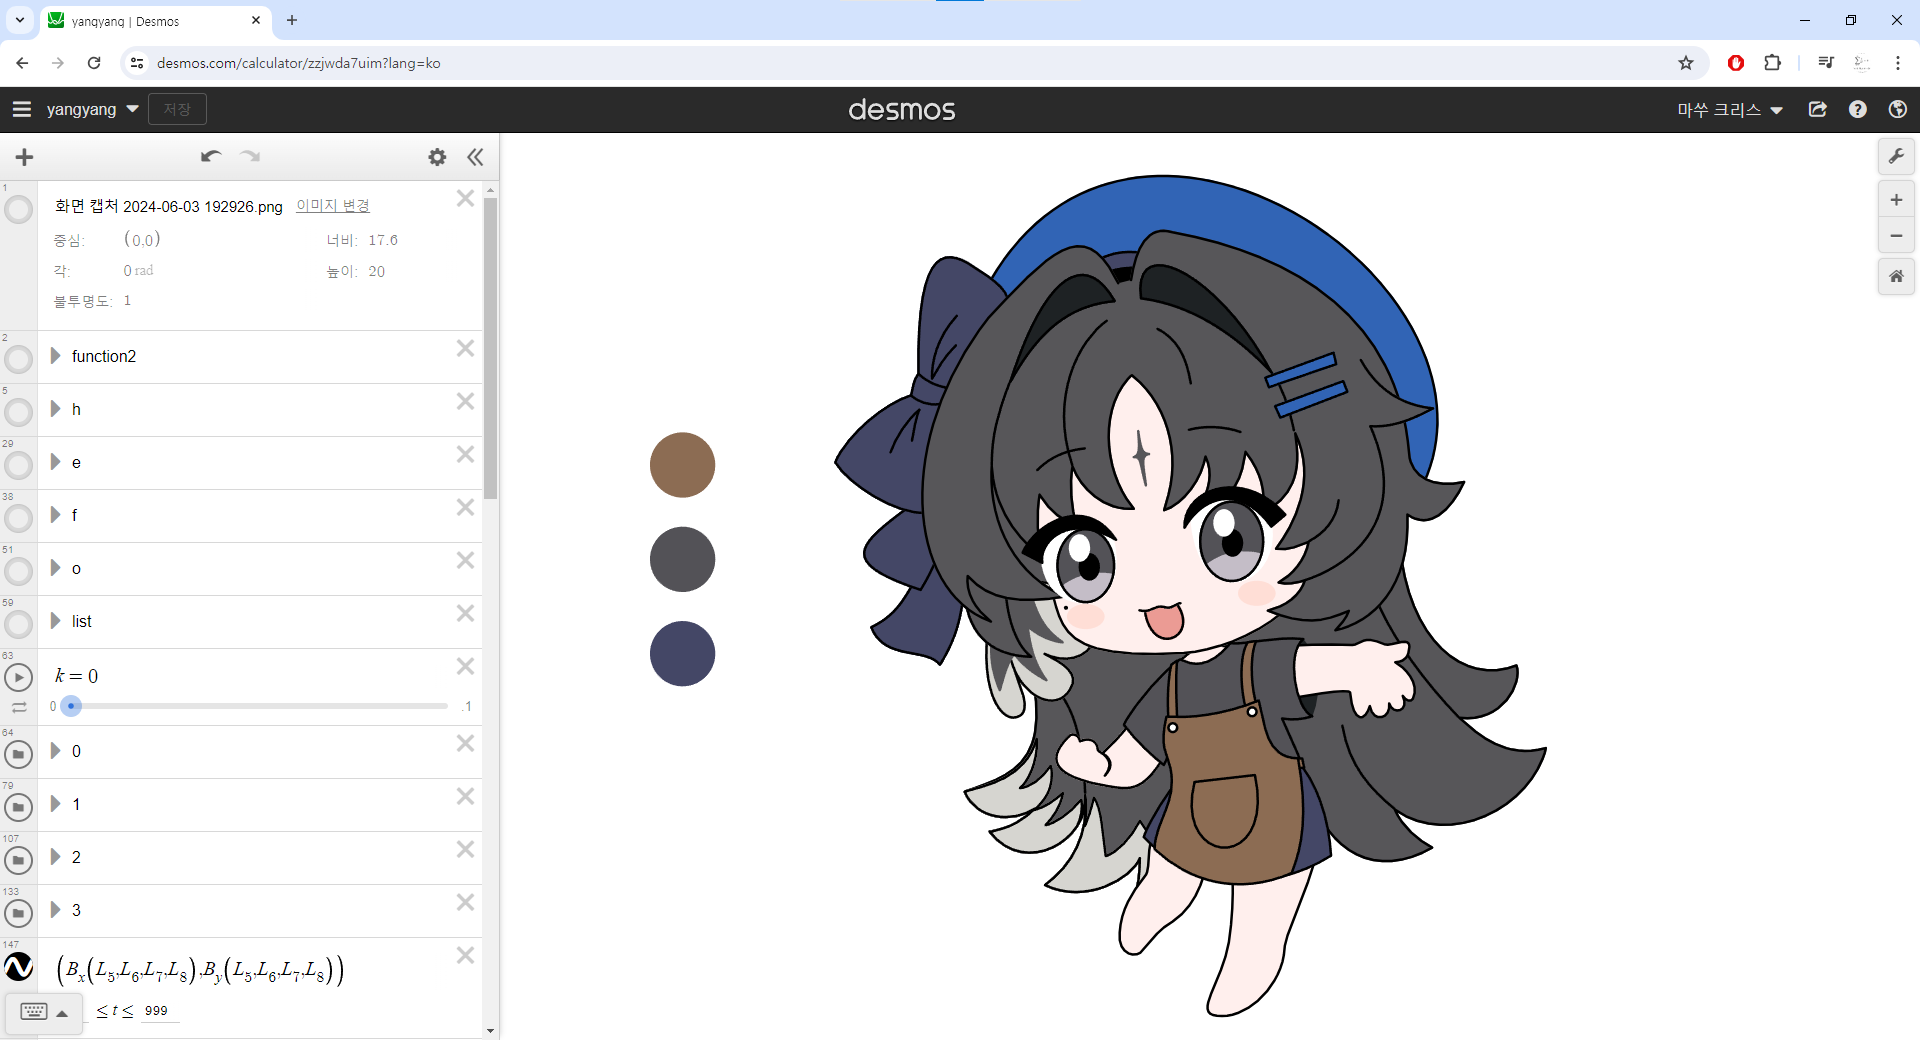Click the 저장 save button
1920x1040 pixels.
[177, 109]
